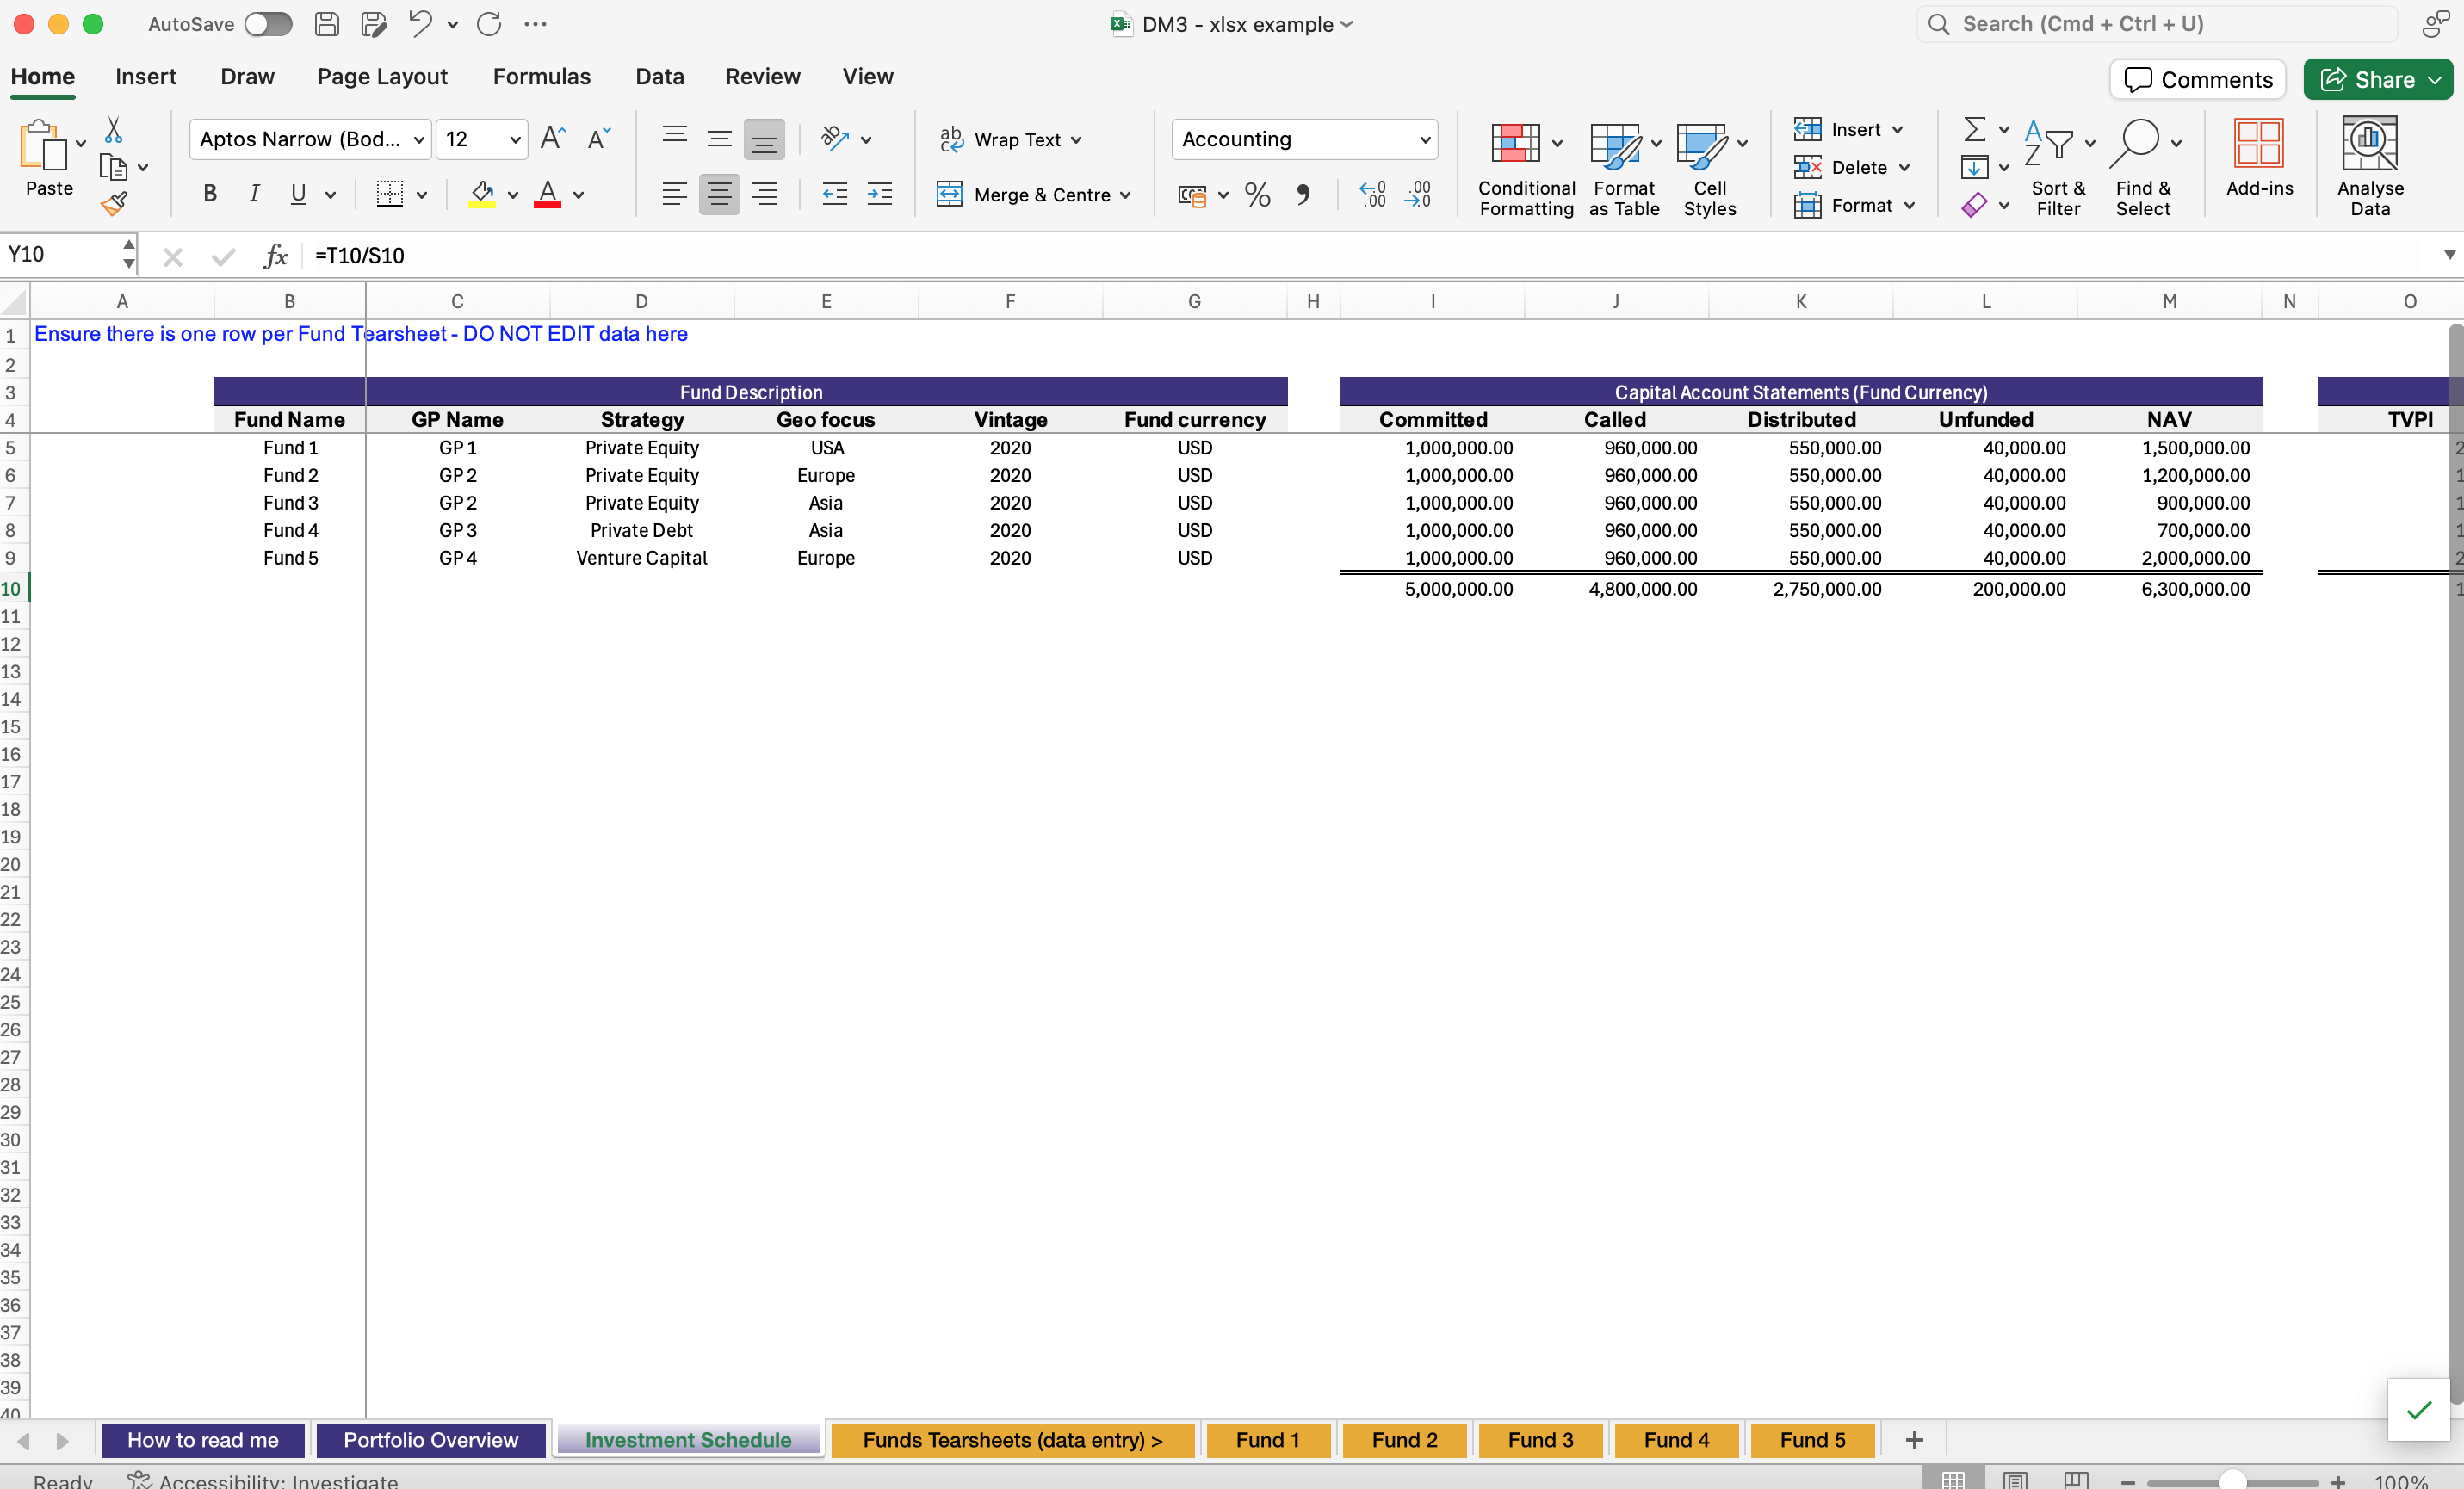Click inside the formula bar
The width and height of the screenshot is (2464, 1489).
coord(800,256)
